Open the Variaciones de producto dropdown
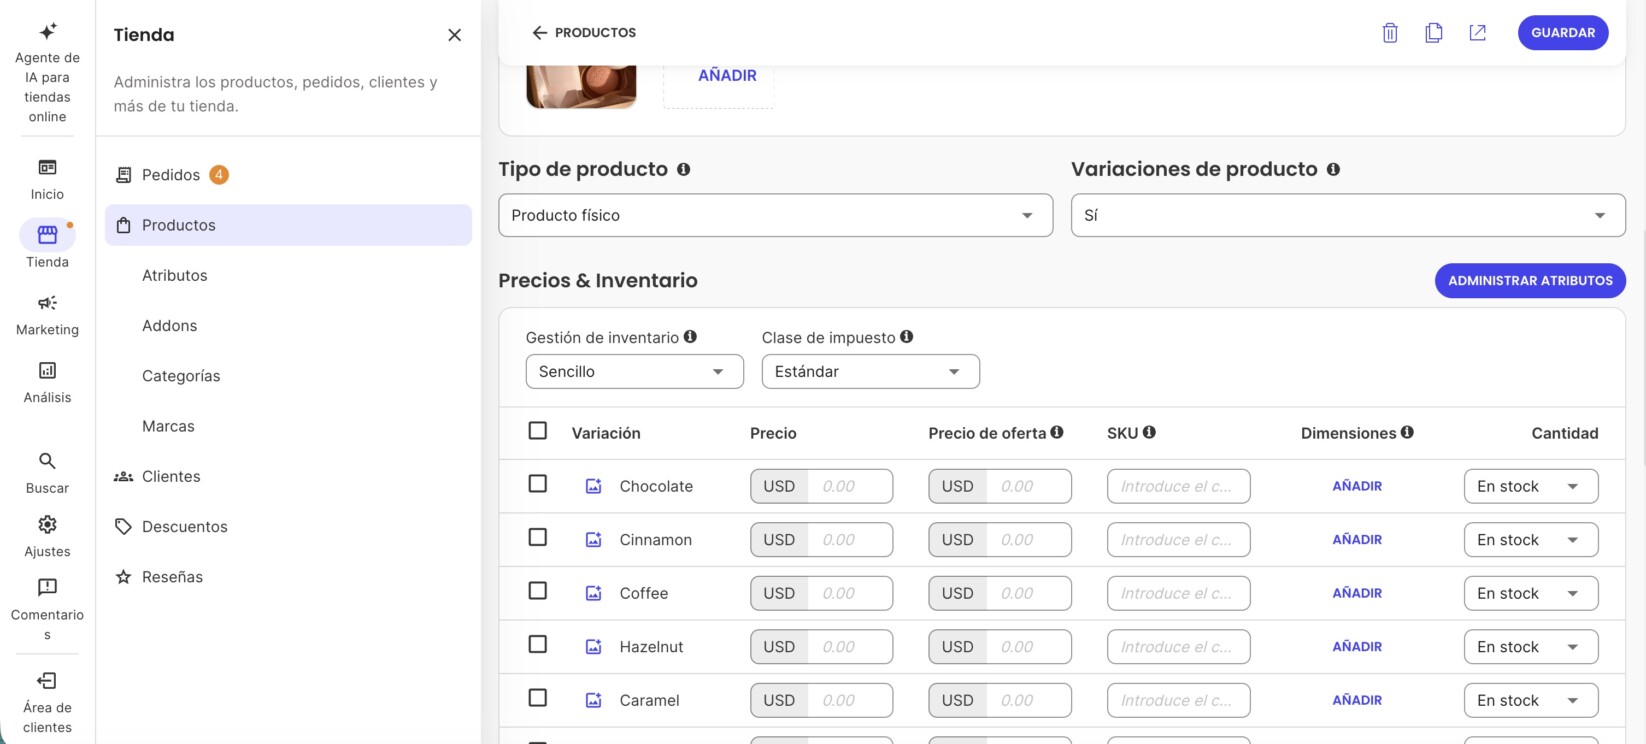 1348,215
